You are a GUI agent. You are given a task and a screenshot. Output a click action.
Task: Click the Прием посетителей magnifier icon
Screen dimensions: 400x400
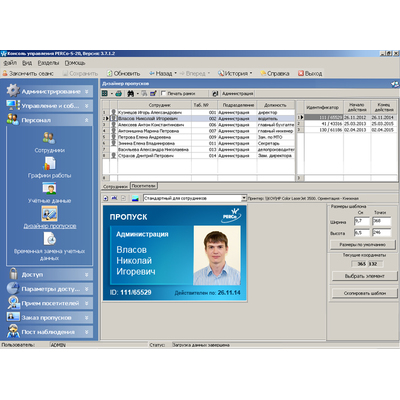coord(13,303)
